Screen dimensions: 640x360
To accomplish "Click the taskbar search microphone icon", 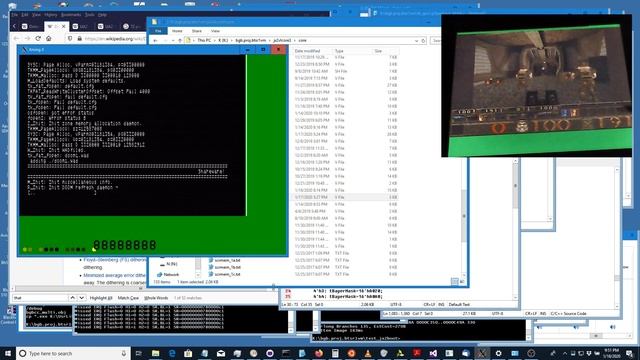I will coord(123,353).
